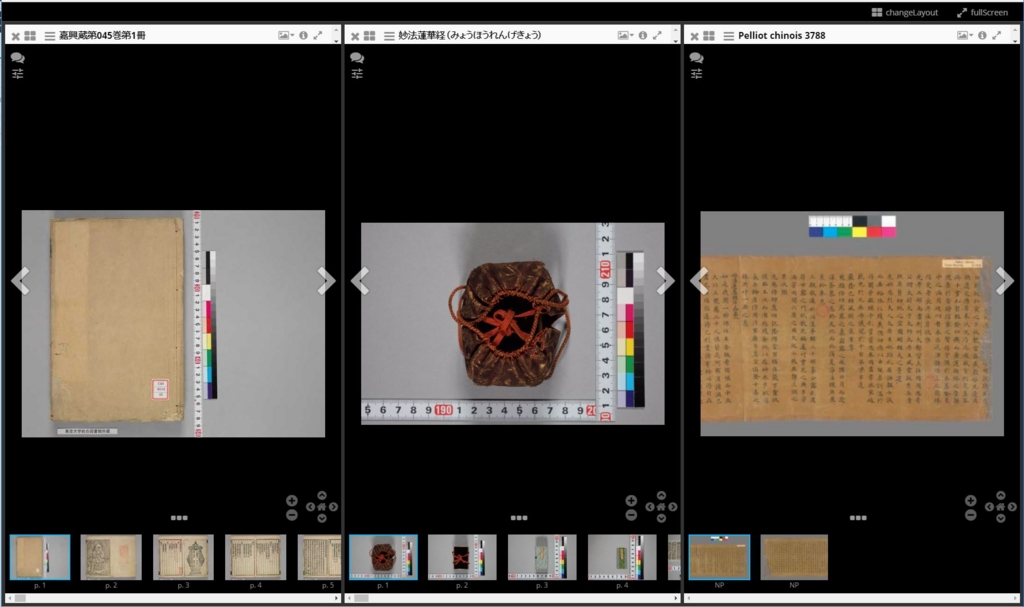Toggle table of contents hamburger in 妙法蓮華経 window

pyautogui.click(x=389, y=36)
